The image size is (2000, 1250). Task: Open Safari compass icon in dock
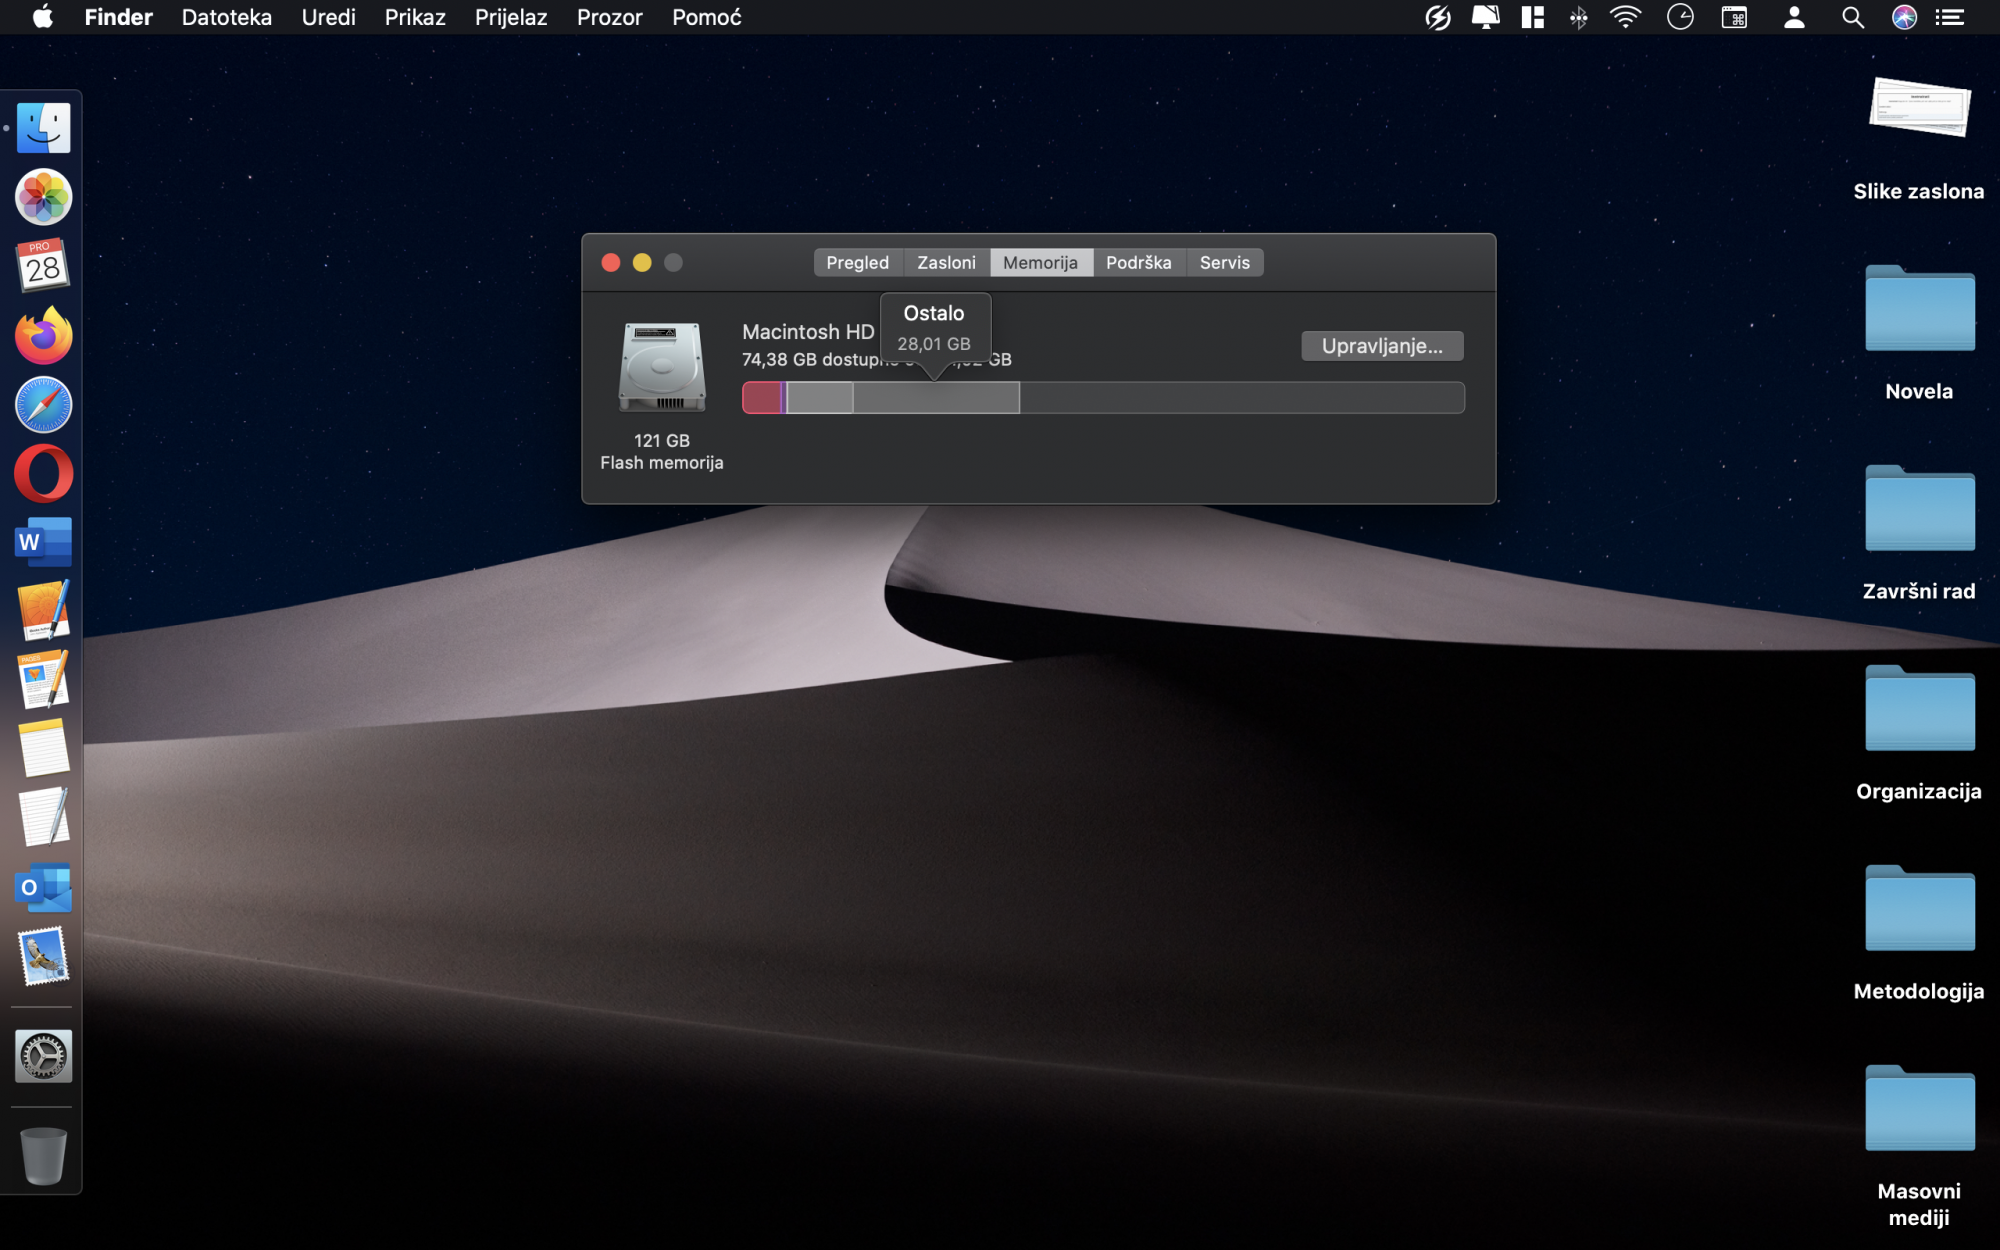pos(43,405)
